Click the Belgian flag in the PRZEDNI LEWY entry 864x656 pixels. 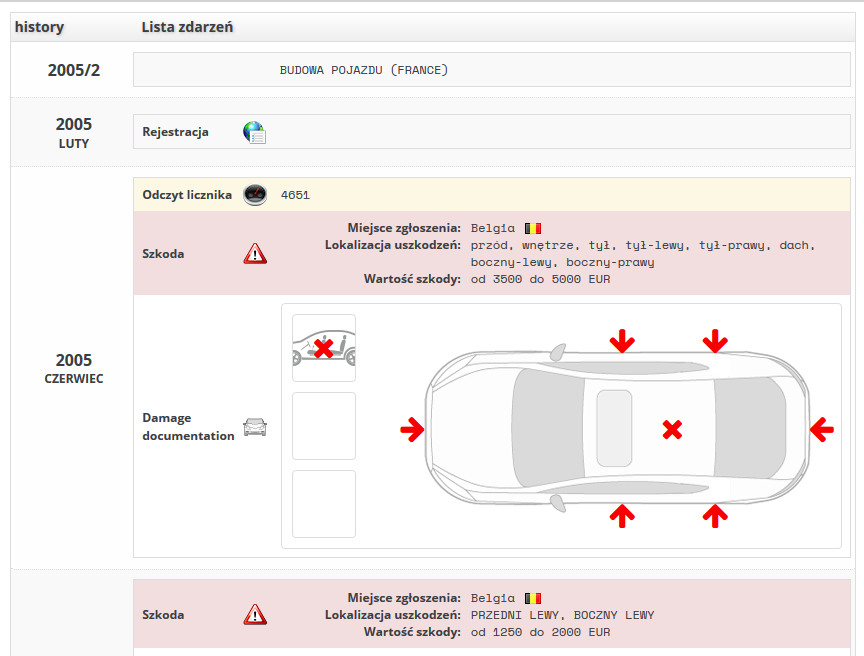point(532,598)
